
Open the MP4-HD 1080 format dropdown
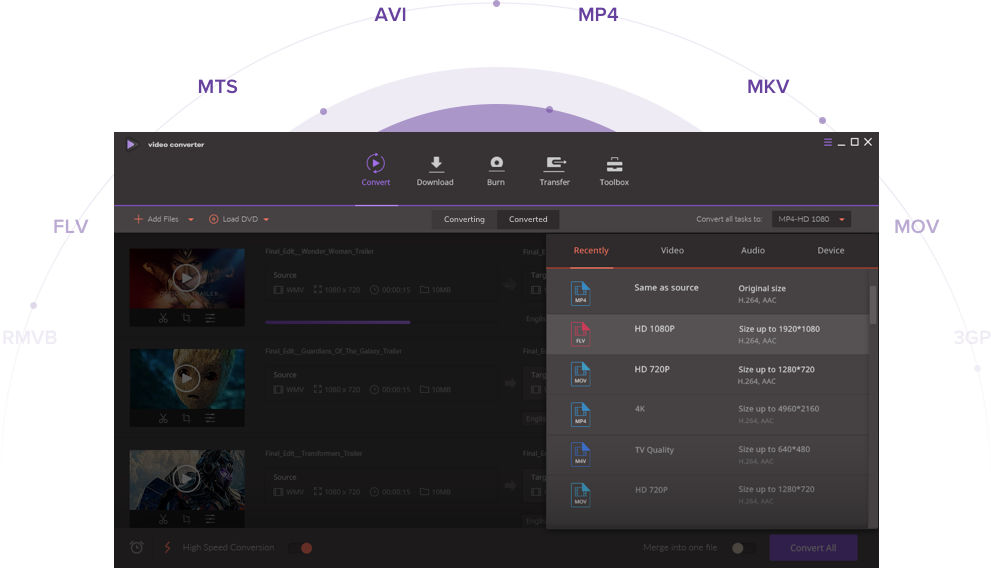click(x=811, y=219)
